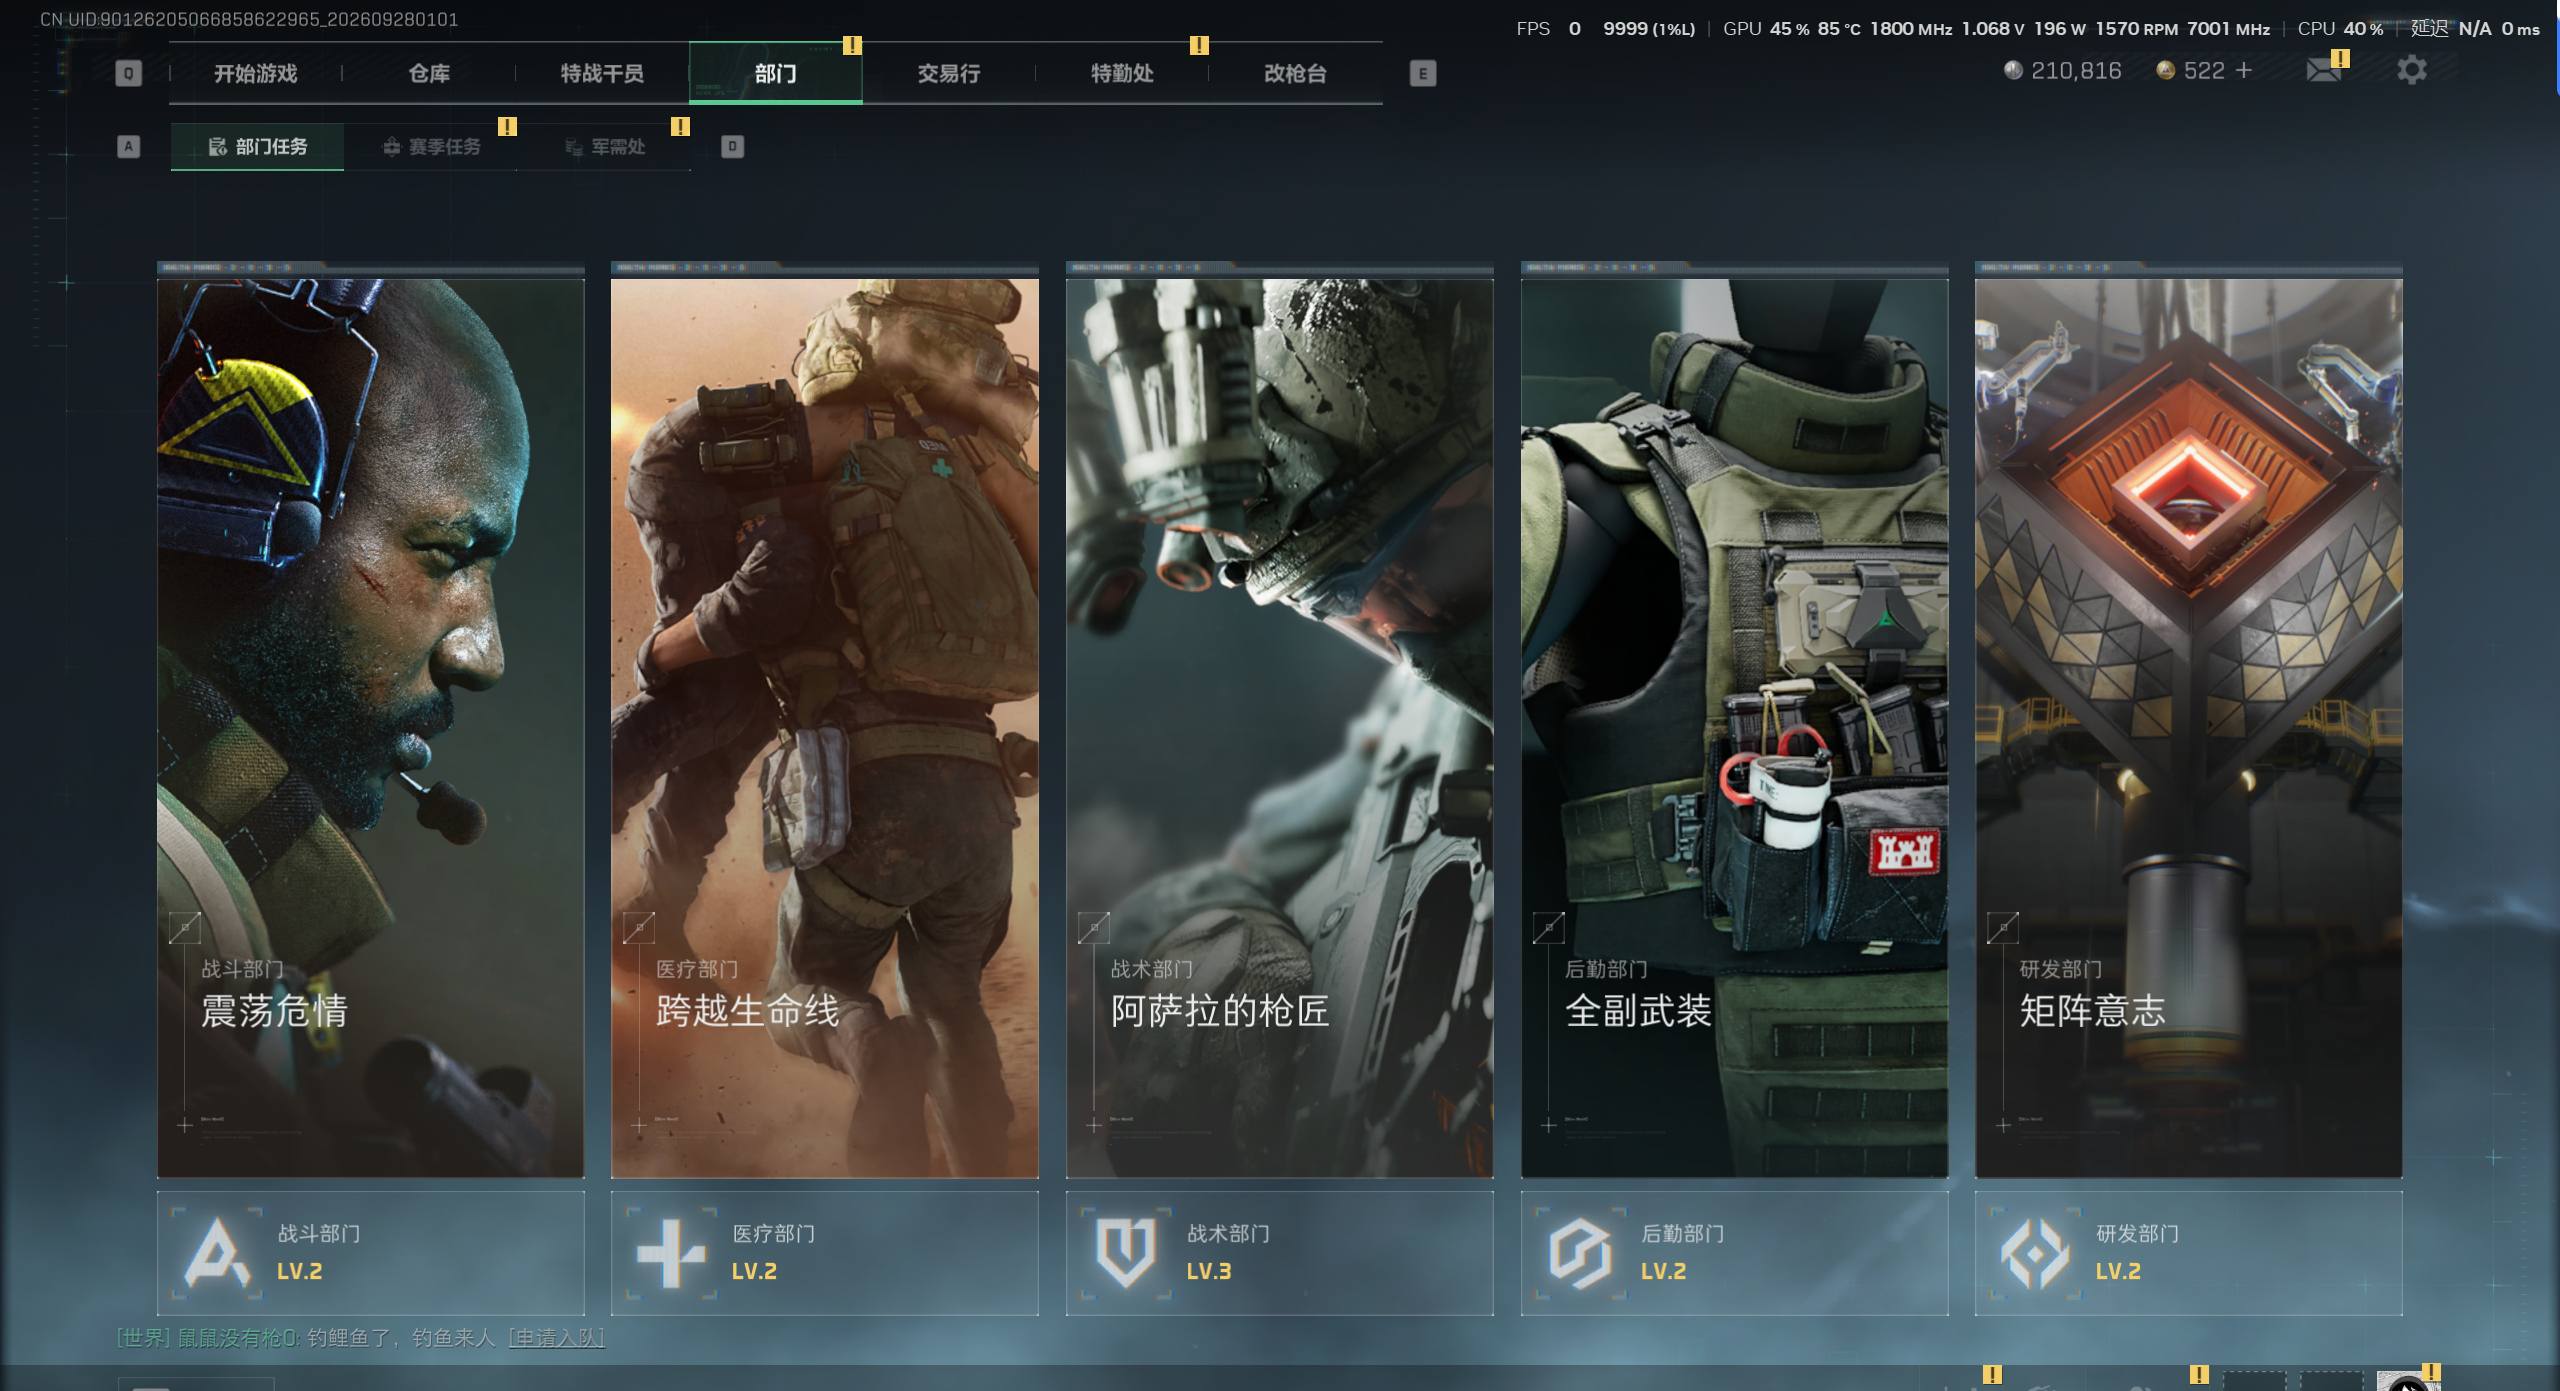Click the Q key hint icon

click(128, 73)
